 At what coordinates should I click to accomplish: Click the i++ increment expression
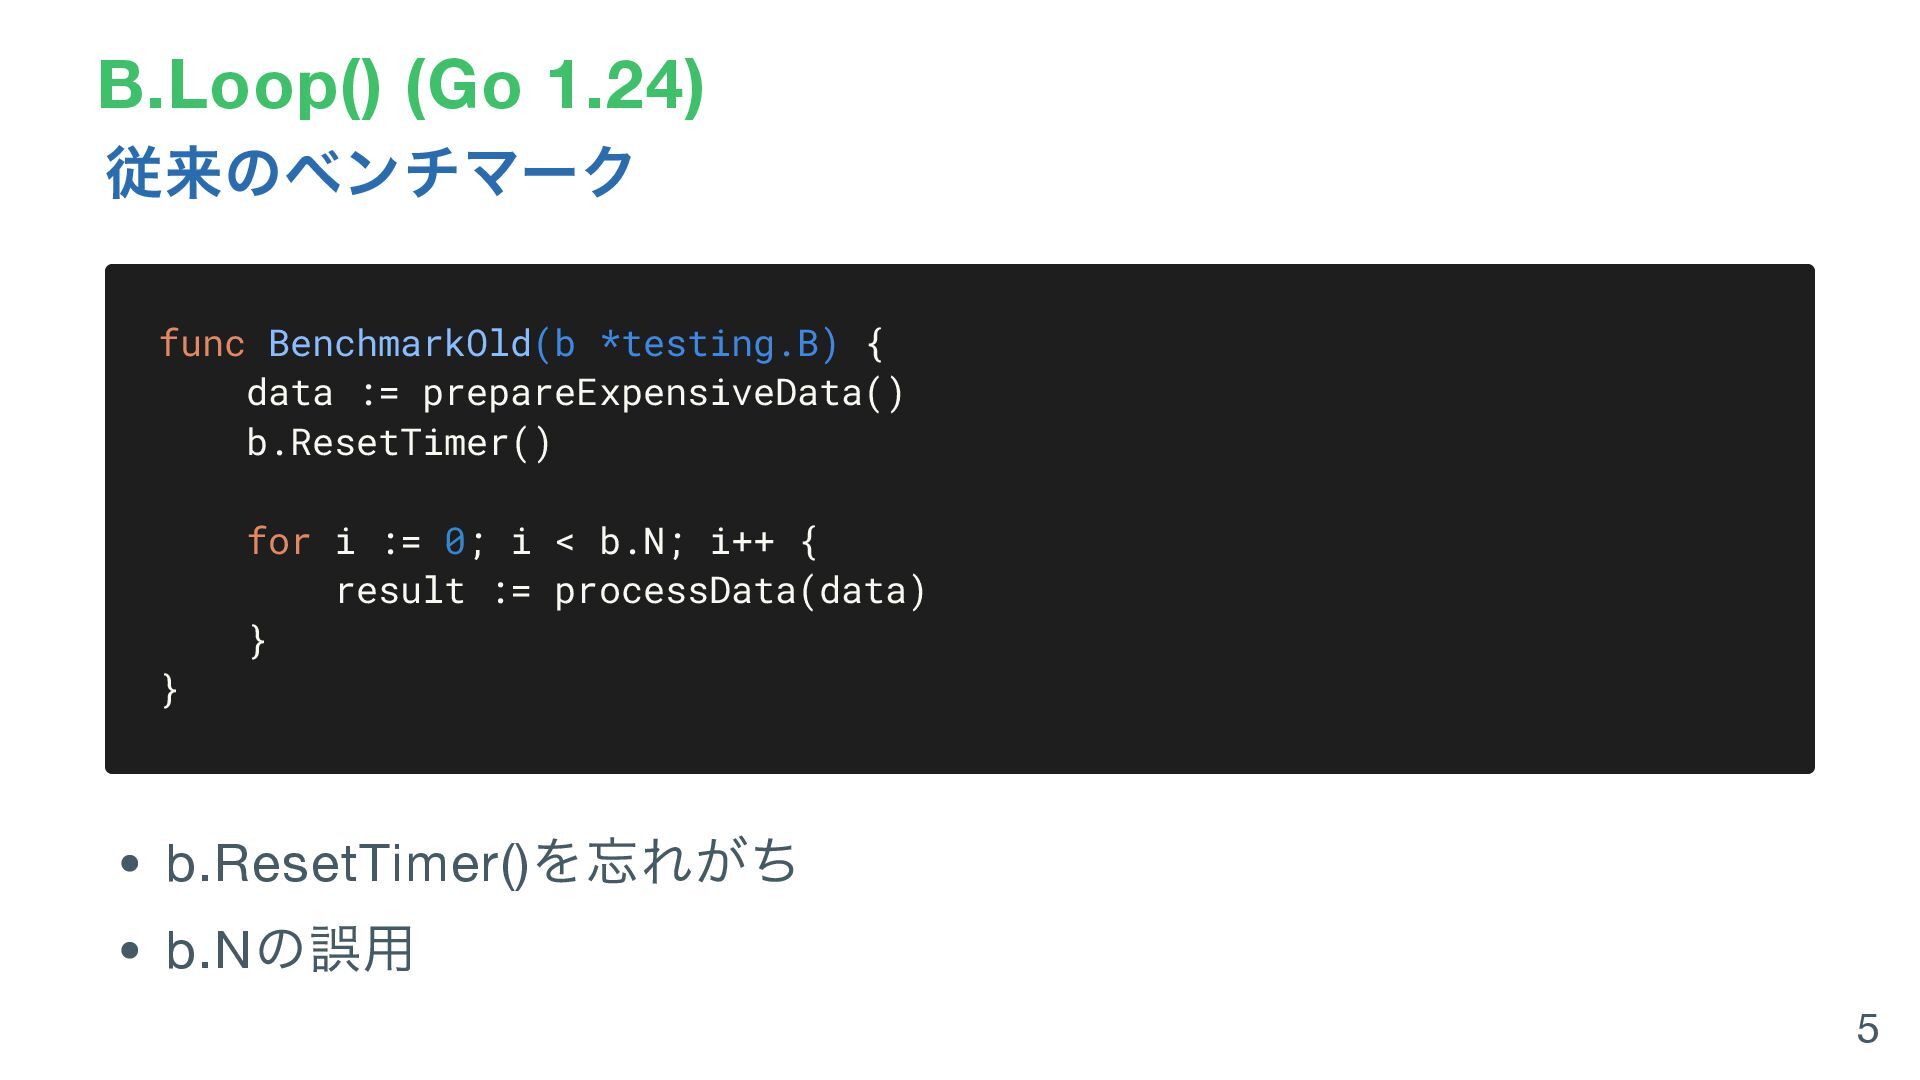tap(742, 541)
